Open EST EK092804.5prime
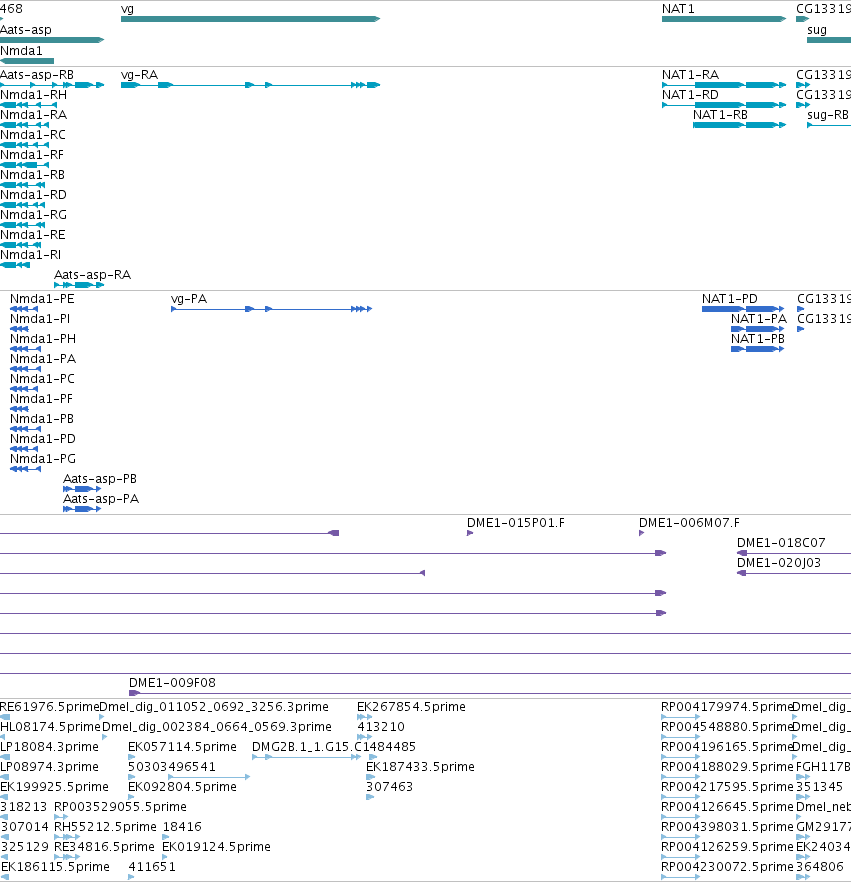The height and width of the screenshot is (882, 851). [x=182, y=787]
